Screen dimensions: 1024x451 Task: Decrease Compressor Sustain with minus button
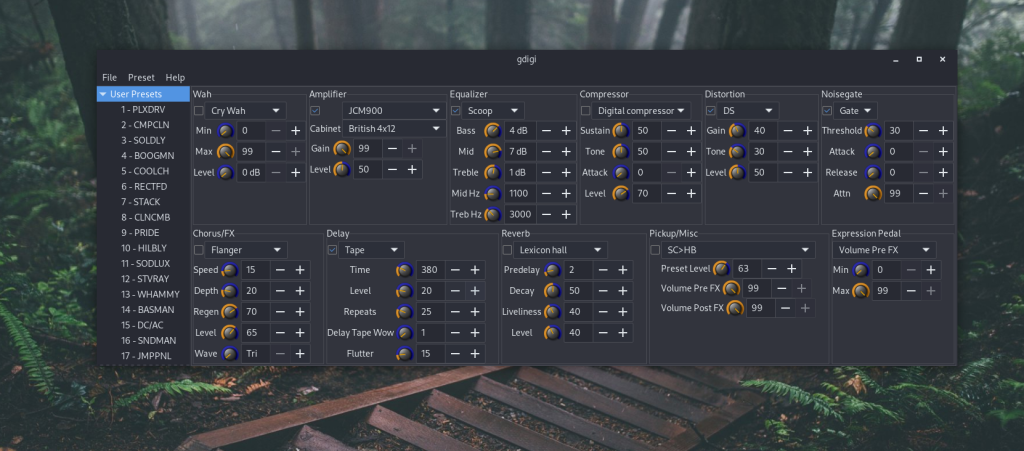pos(668,131)
